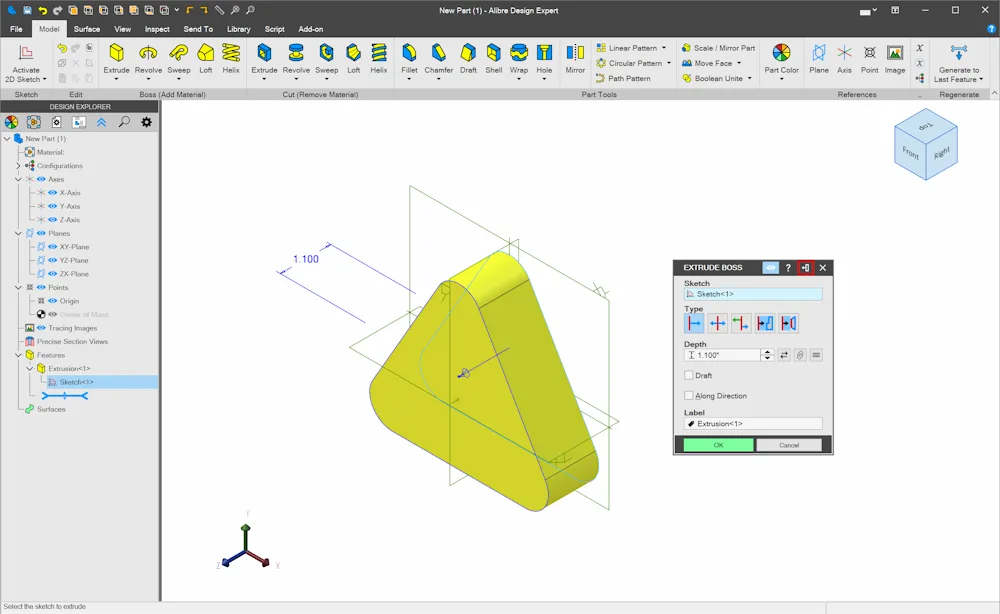This screenshot has width=1000, height=614.
Task: Open the Inspect menu tab
Action: point(157,29)
